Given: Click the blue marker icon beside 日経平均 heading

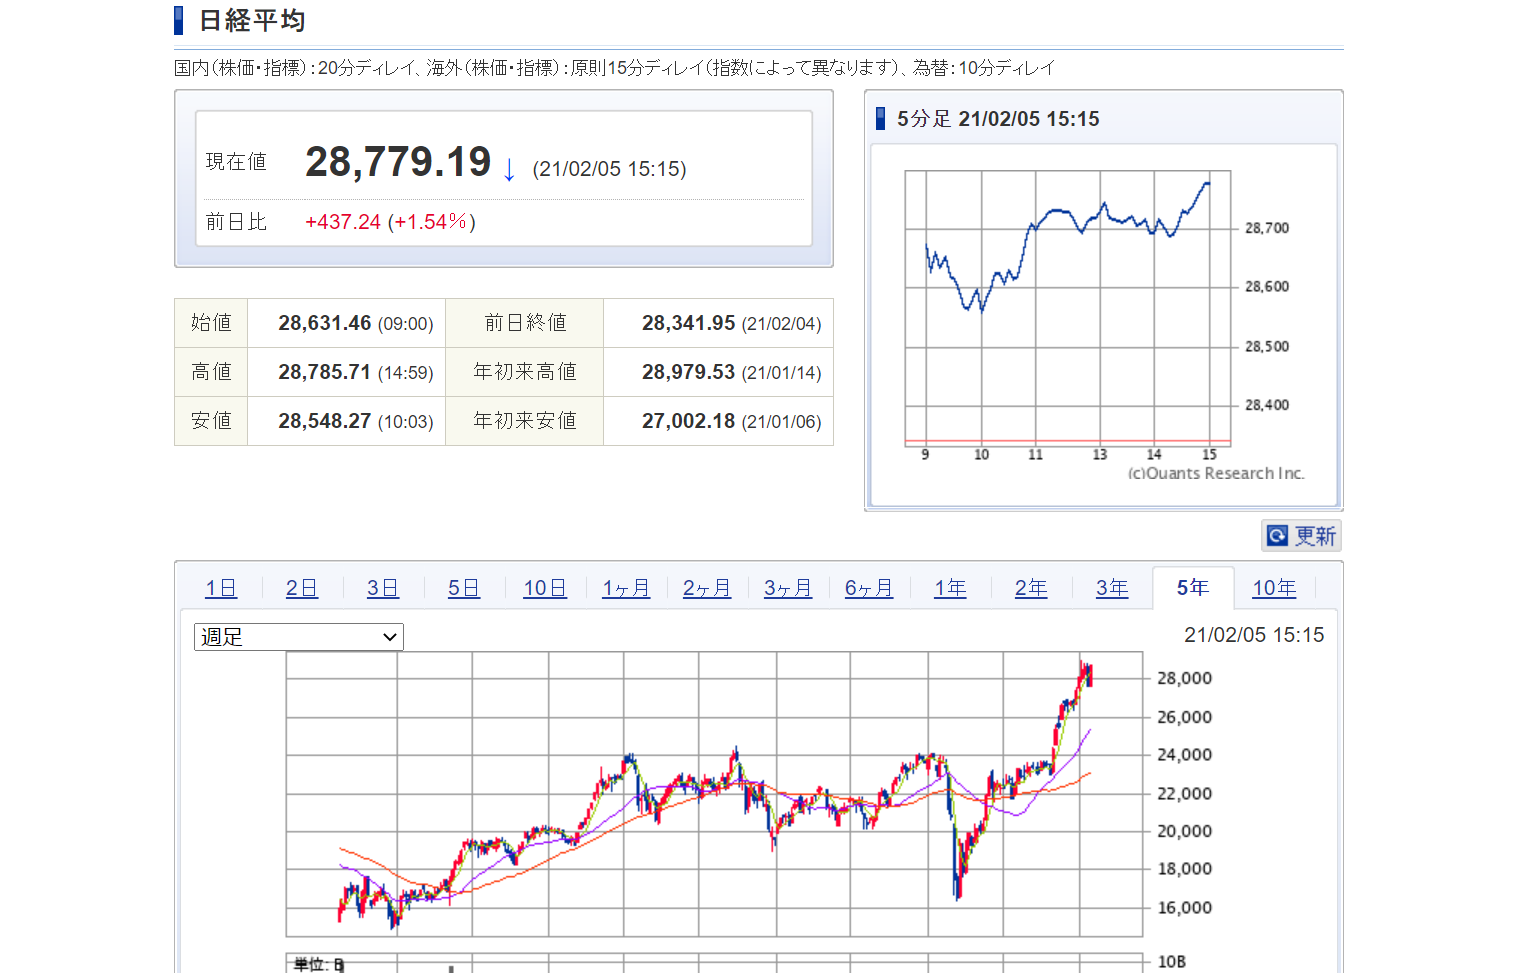Looking at the screenshot, I should click(x=179, y=21).
